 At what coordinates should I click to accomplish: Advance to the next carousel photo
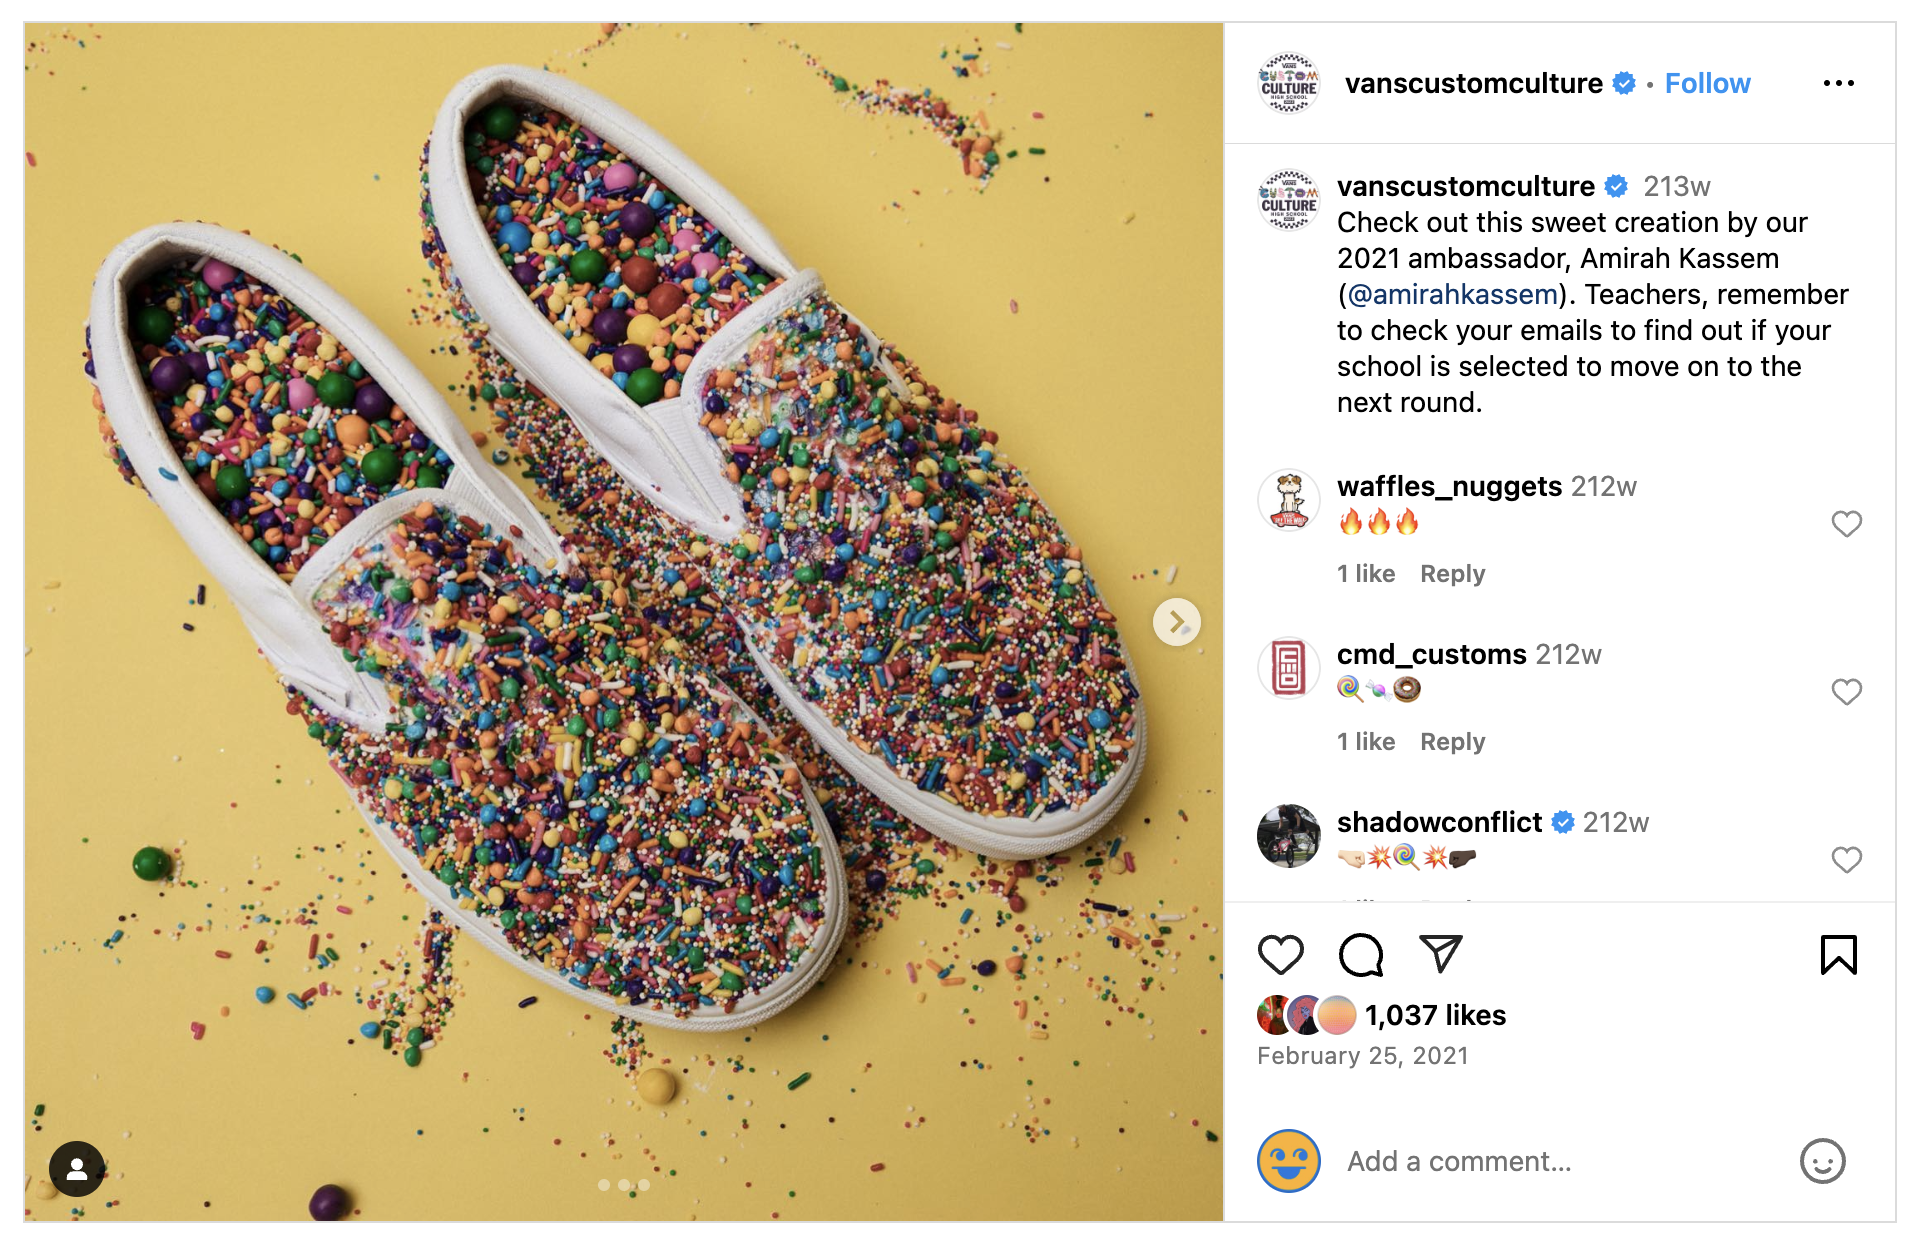[x=1177, y=622]
